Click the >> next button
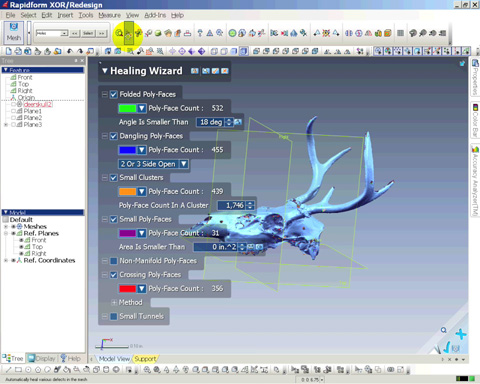Screen dimensions: 480x384 point(101,33)
